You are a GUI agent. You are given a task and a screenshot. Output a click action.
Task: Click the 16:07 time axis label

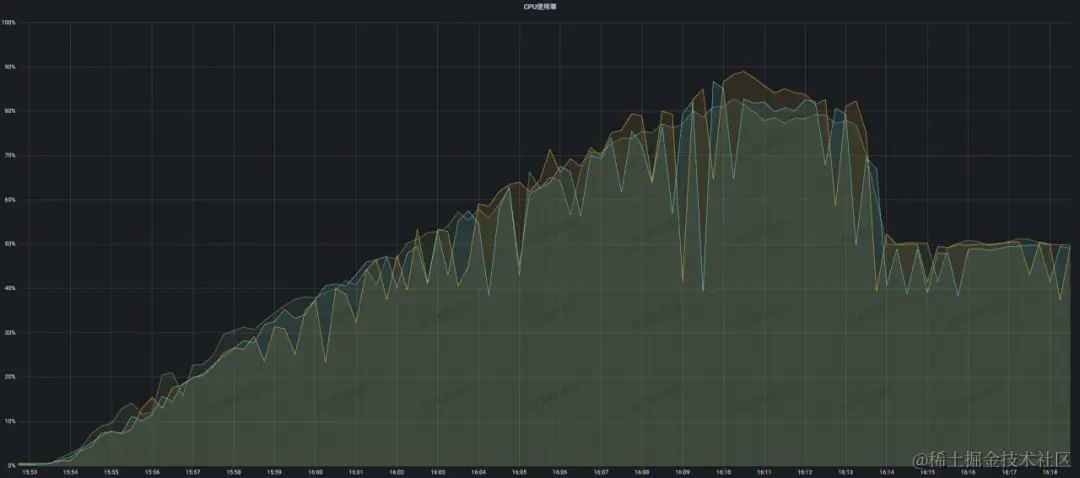click(x=601, y=473)
